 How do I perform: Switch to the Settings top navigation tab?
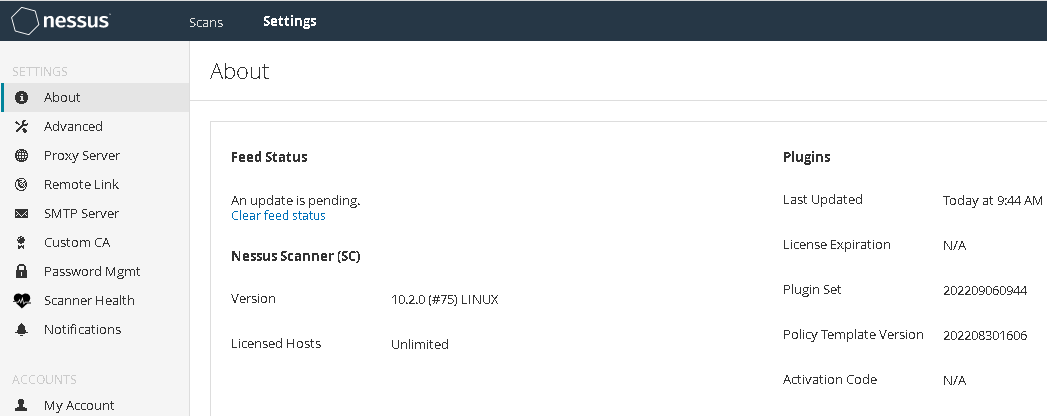pos(290,21)
